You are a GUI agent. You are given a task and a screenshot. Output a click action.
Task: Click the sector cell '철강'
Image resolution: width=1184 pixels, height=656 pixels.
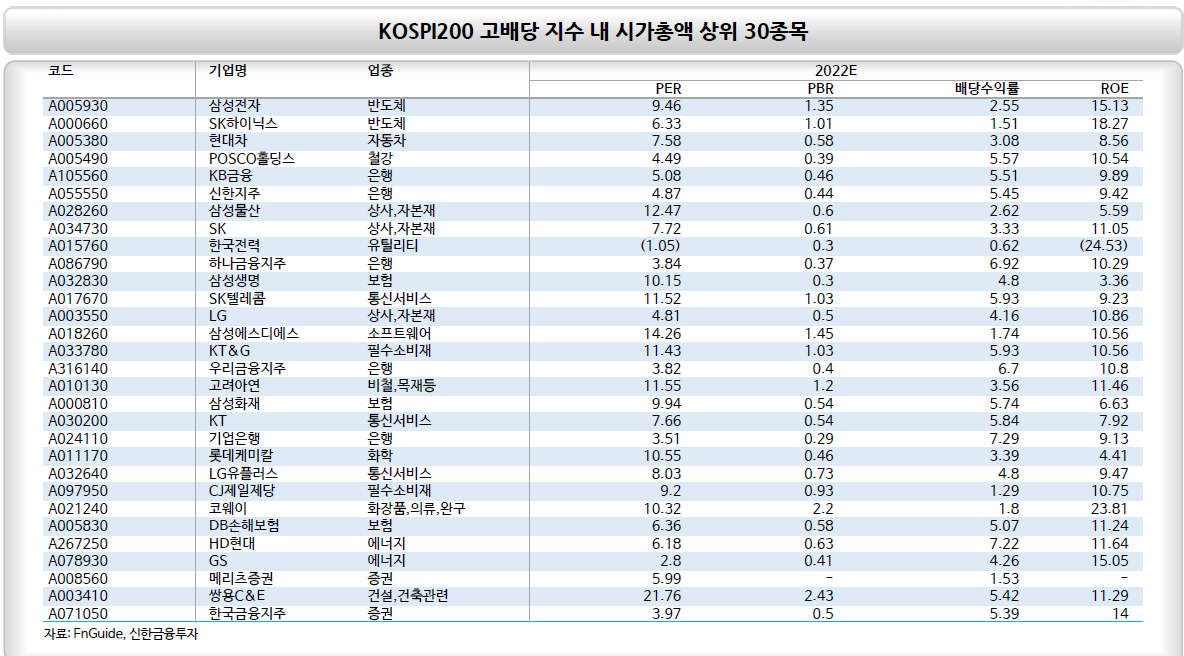point(380,159)
